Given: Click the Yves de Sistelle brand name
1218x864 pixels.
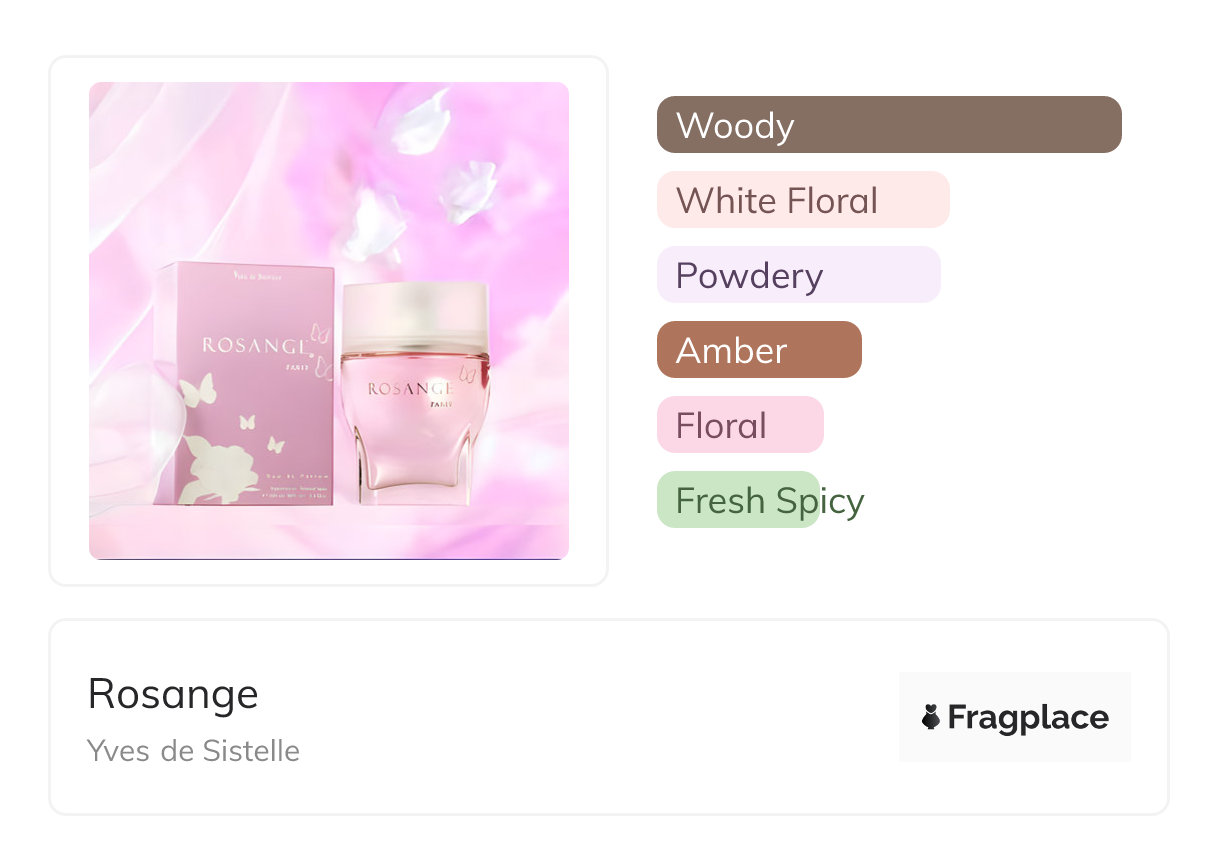Looking at the screenshot, I should click(x=193, y=751).
